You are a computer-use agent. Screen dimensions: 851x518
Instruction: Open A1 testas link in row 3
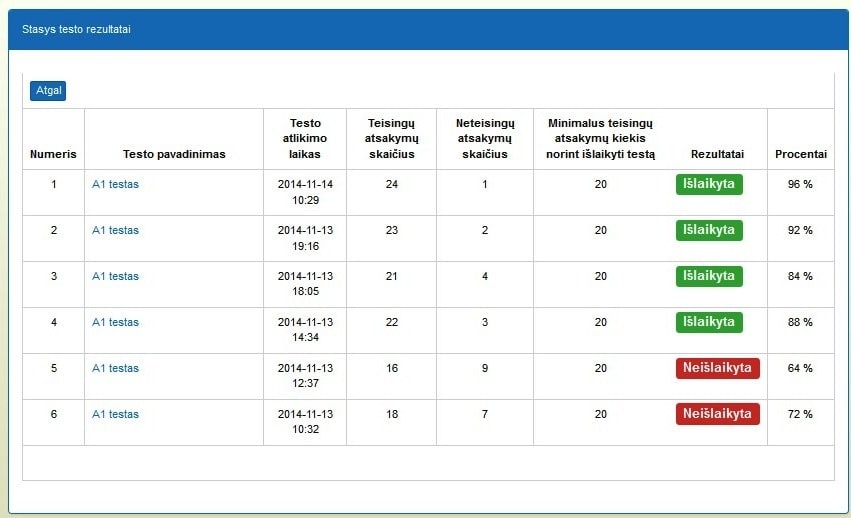click(115, 276)
